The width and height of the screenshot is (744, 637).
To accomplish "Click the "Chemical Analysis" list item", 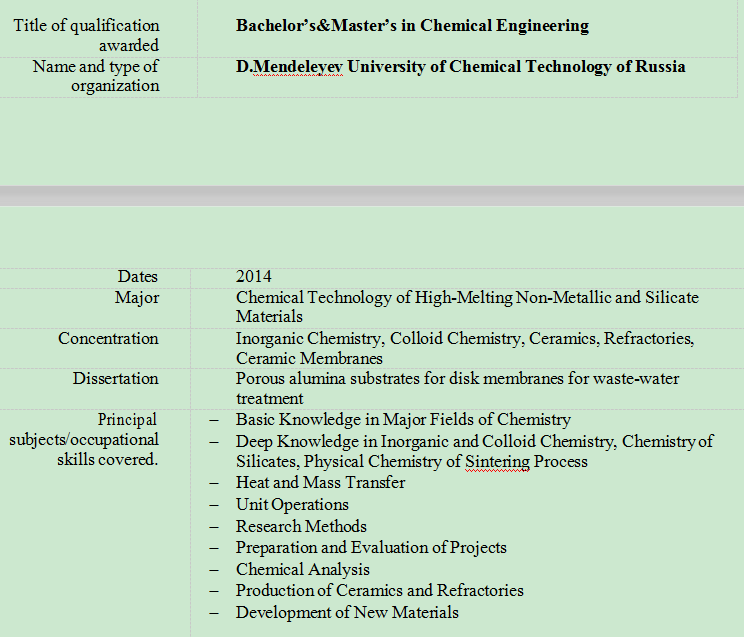I will pyautogui.click(x=302, y=569).
